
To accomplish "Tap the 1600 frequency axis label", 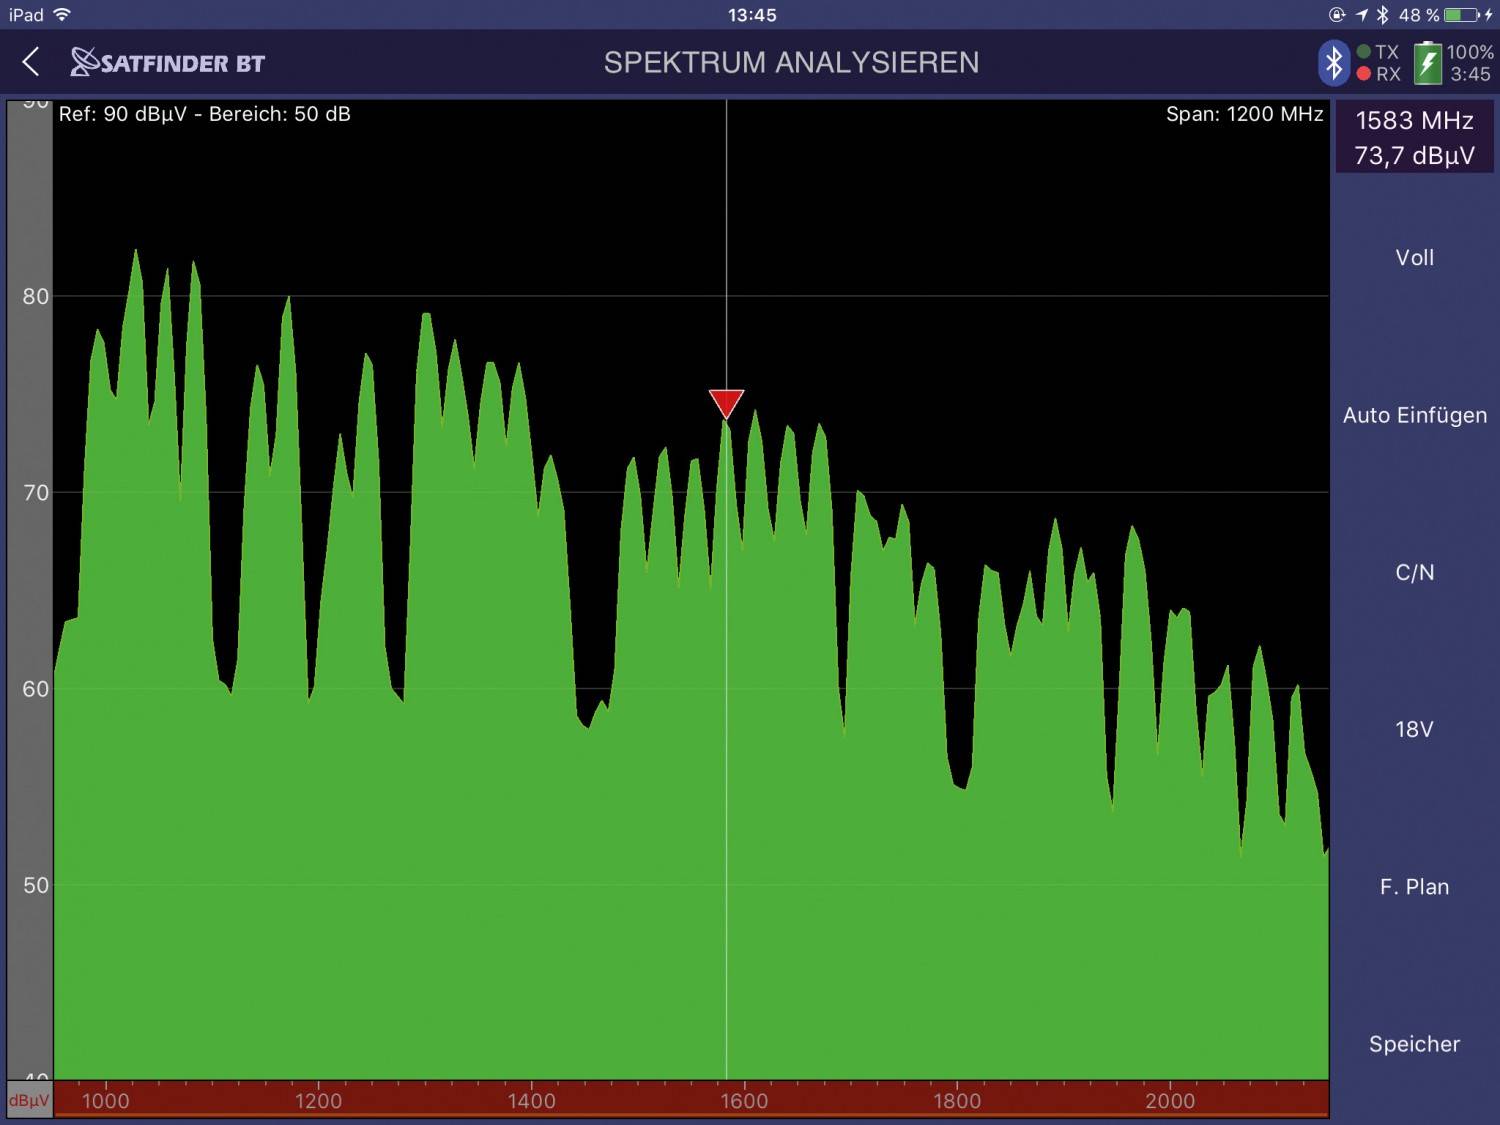I will click(744, 1101).
